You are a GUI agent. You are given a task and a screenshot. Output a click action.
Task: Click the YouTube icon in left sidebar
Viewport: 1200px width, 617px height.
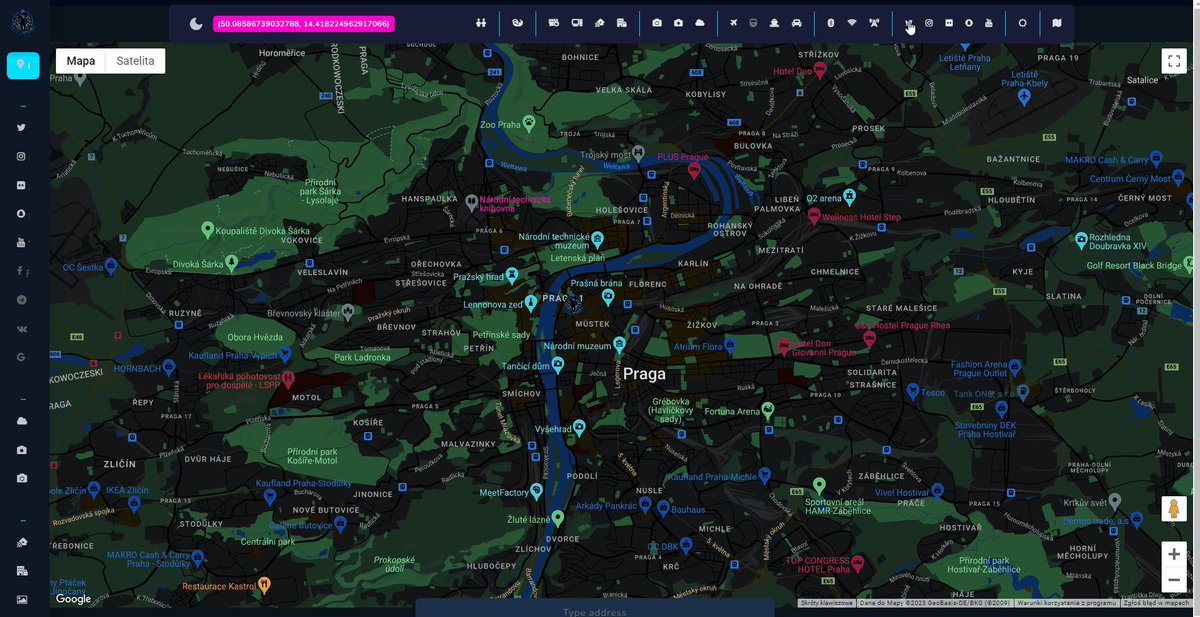tap(21, 243)
